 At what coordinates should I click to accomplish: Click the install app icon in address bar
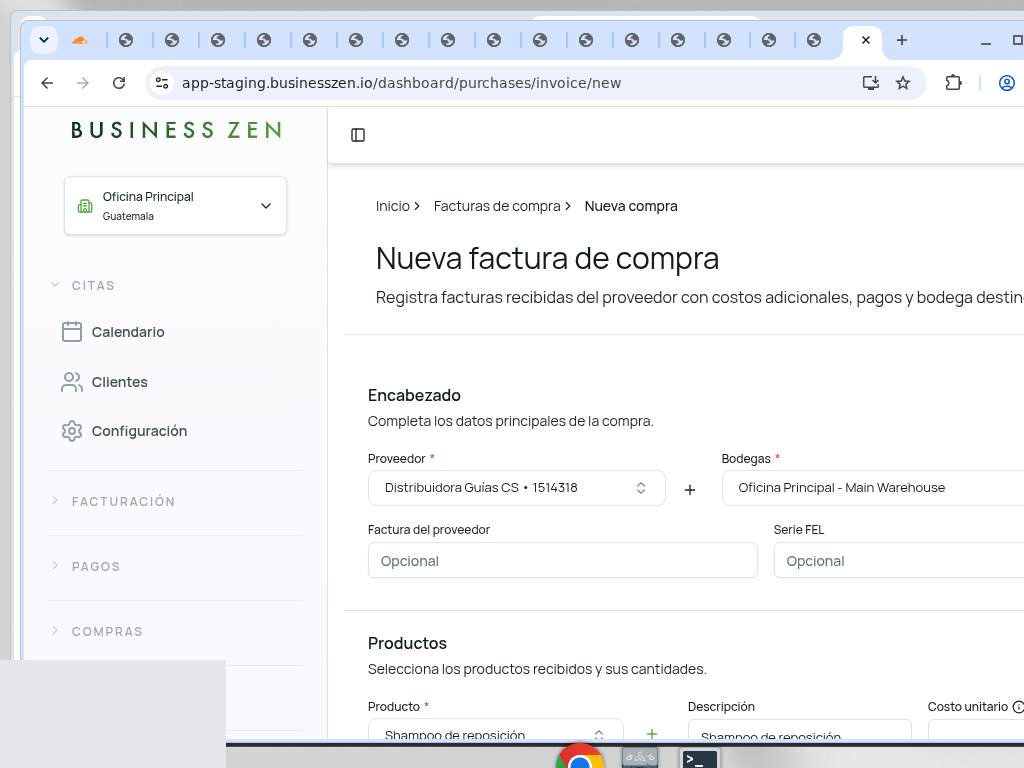pyautogui.click(x=871, y=83)
